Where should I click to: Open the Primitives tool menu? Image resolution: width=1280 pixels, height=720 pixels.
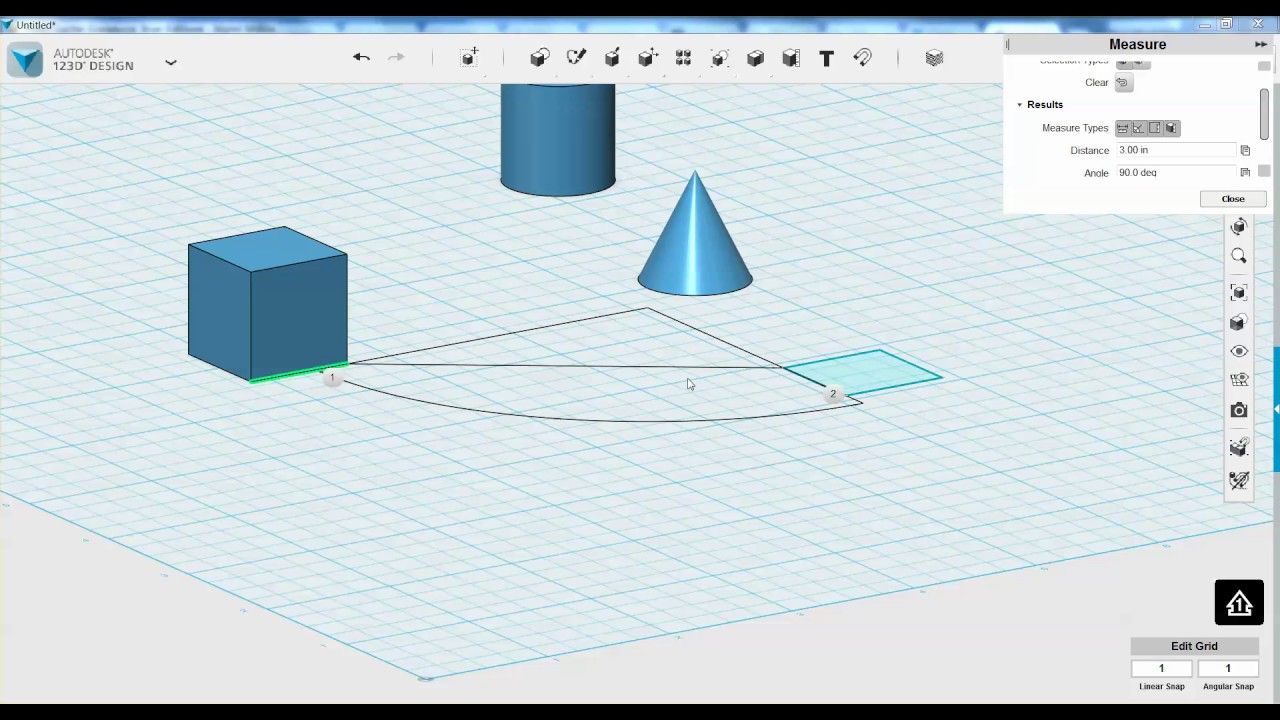click(x=540, y=58)
